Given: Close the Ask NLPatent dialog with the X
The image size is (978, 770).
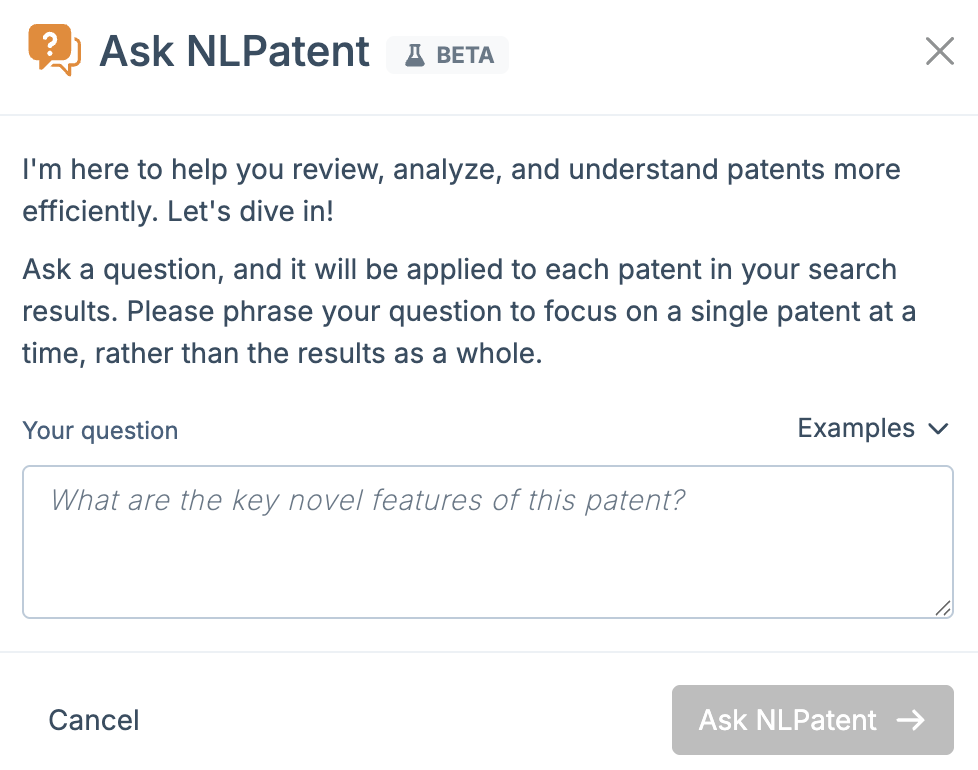Looking at the screenshot, I should point(939,51).
